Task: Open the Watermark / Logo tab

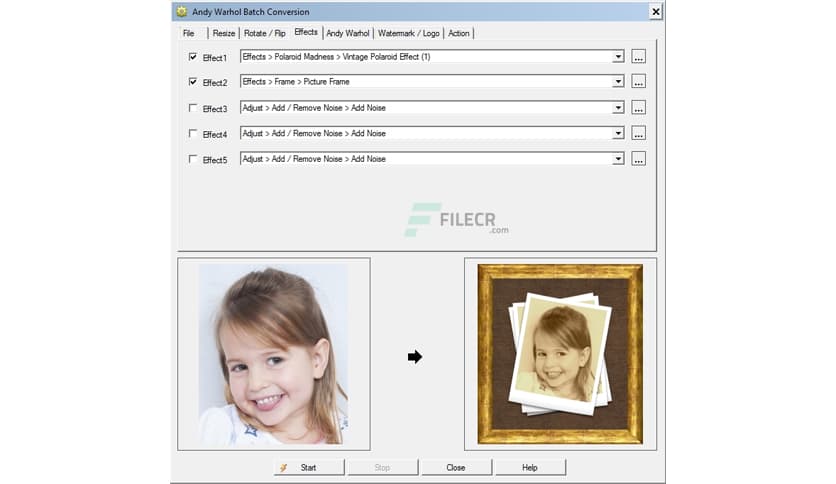Action: [408, 33]
